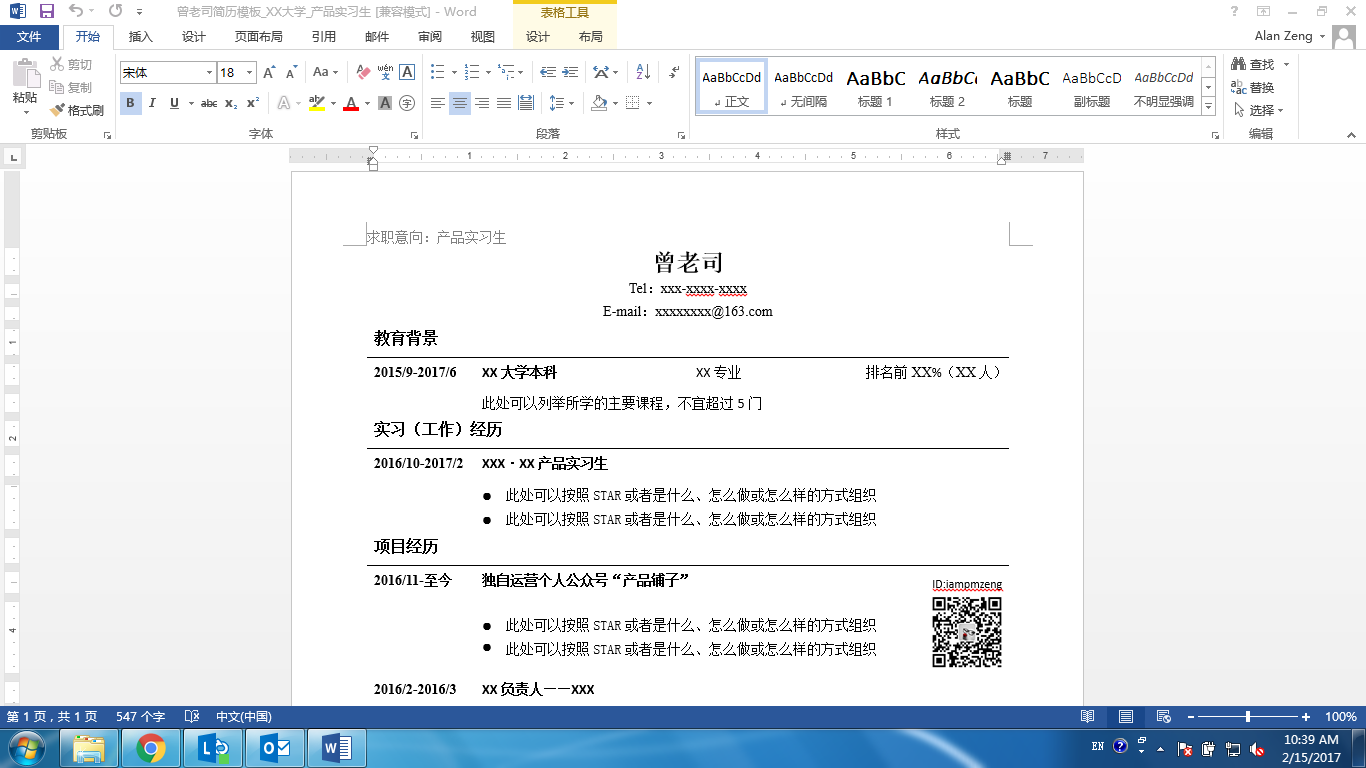Click the Alan Zeng account name
The image size is (1366, 768).
pos(1284,36)
